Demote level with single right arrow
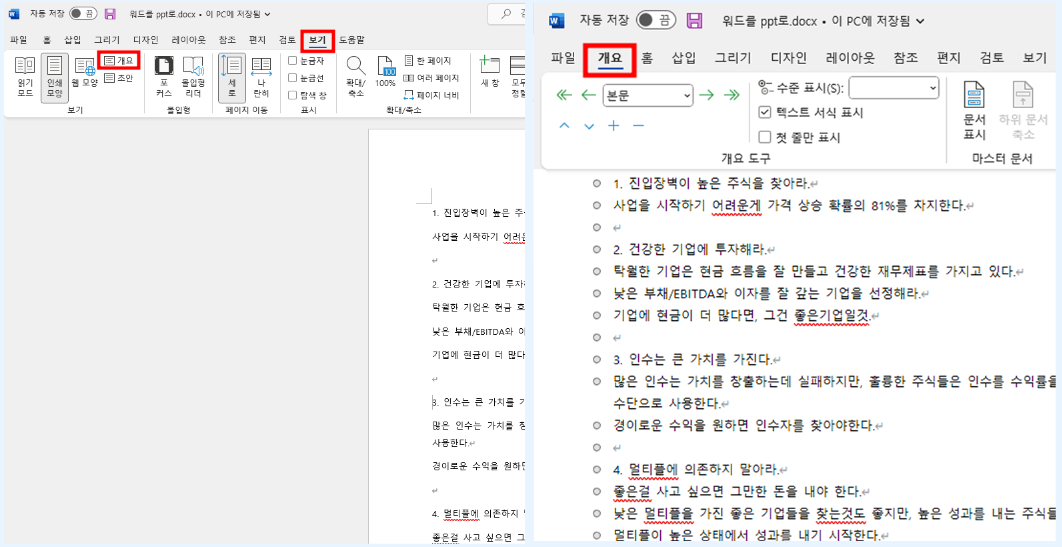1062x547 pixels. (x=706, y=95)
